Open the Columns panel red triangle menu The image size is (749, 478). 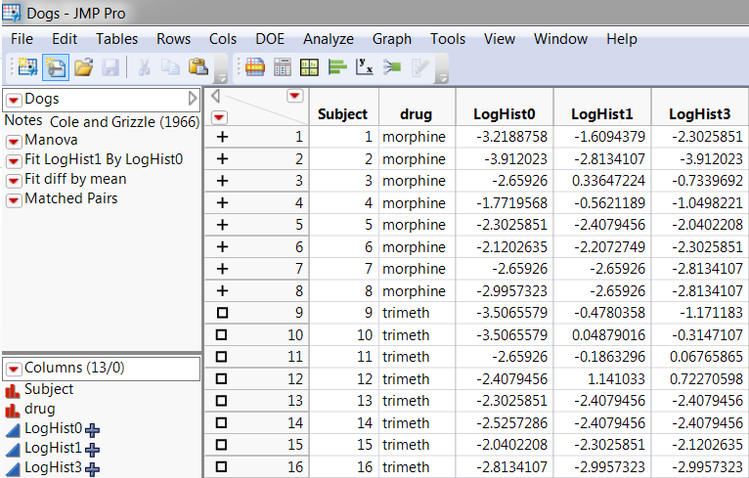14,368
